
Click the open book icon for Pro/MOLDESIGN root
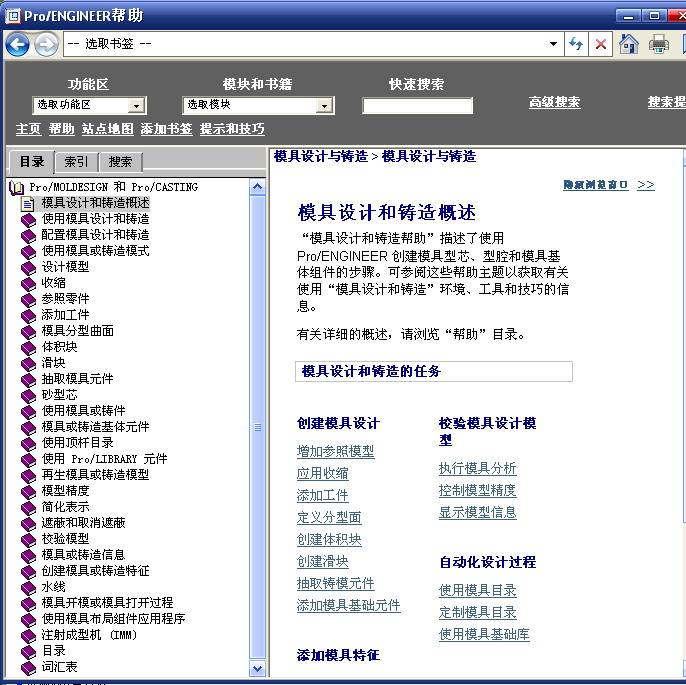(17, 188)
